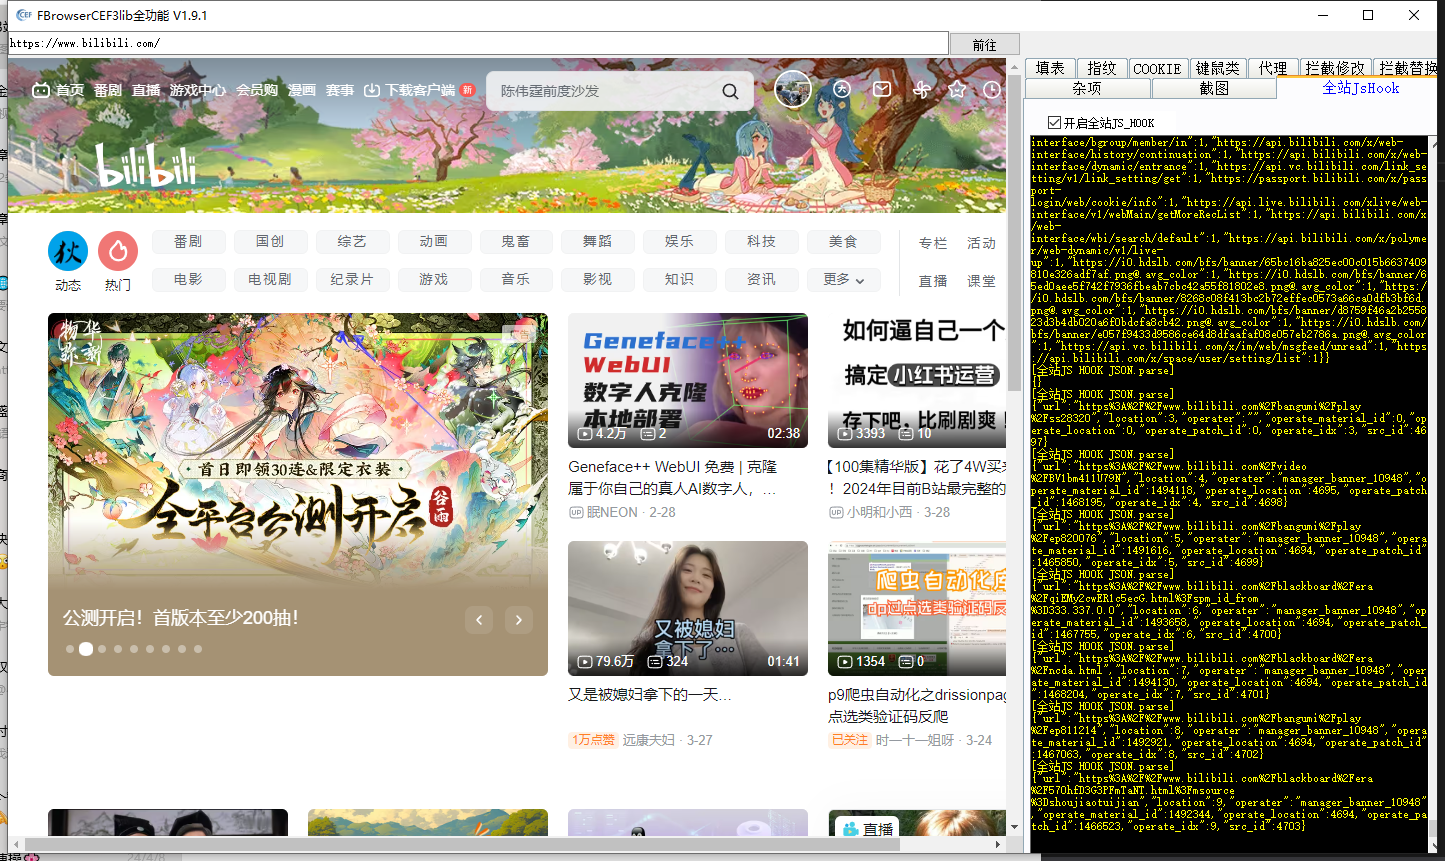This screenshot has height=861, width=1445.
Task: Open 直播 from the top navigation
Action: [x=145, y=89]
